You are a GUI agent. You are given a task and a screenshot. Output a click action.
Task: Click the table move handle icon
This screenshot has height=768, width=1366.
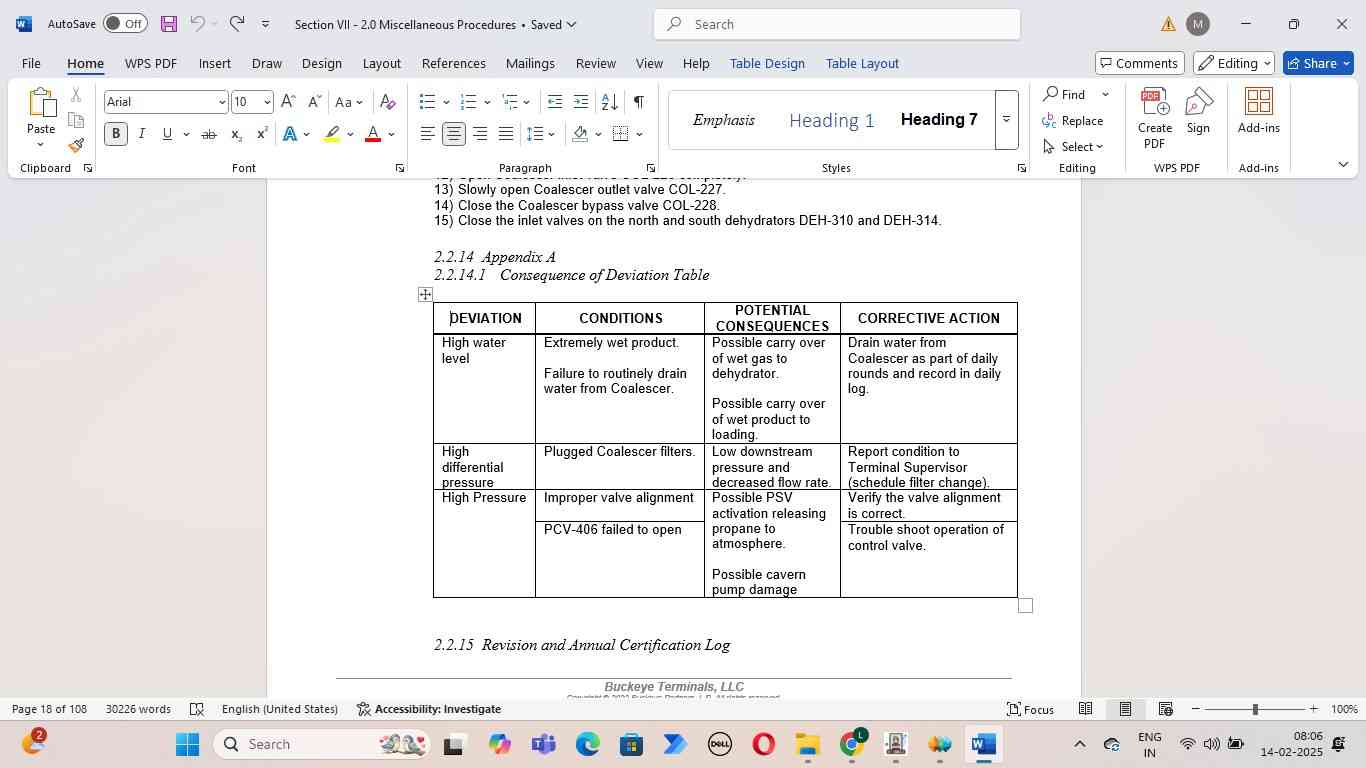pyautogui.click(x=425, y=294)
